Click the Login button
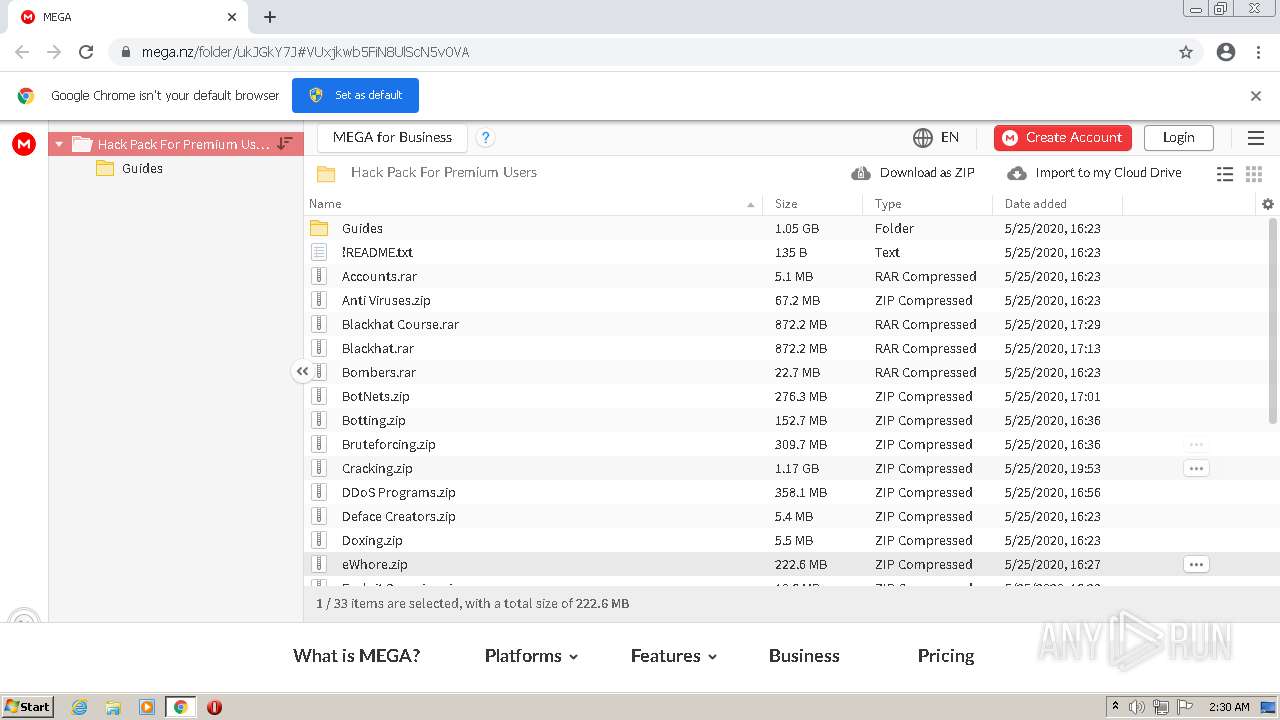Image resolution: width=1280 pixels, height=720 pixels. (1178, 138)
